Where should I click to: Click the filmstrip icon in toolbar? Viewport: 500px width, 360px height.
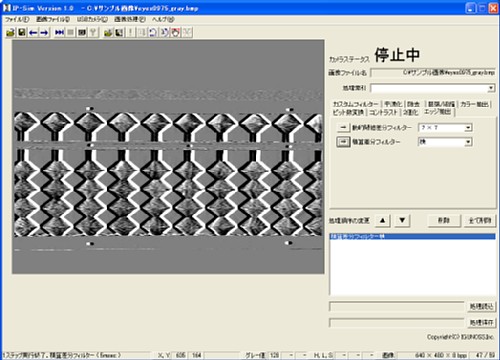point(82,32)
